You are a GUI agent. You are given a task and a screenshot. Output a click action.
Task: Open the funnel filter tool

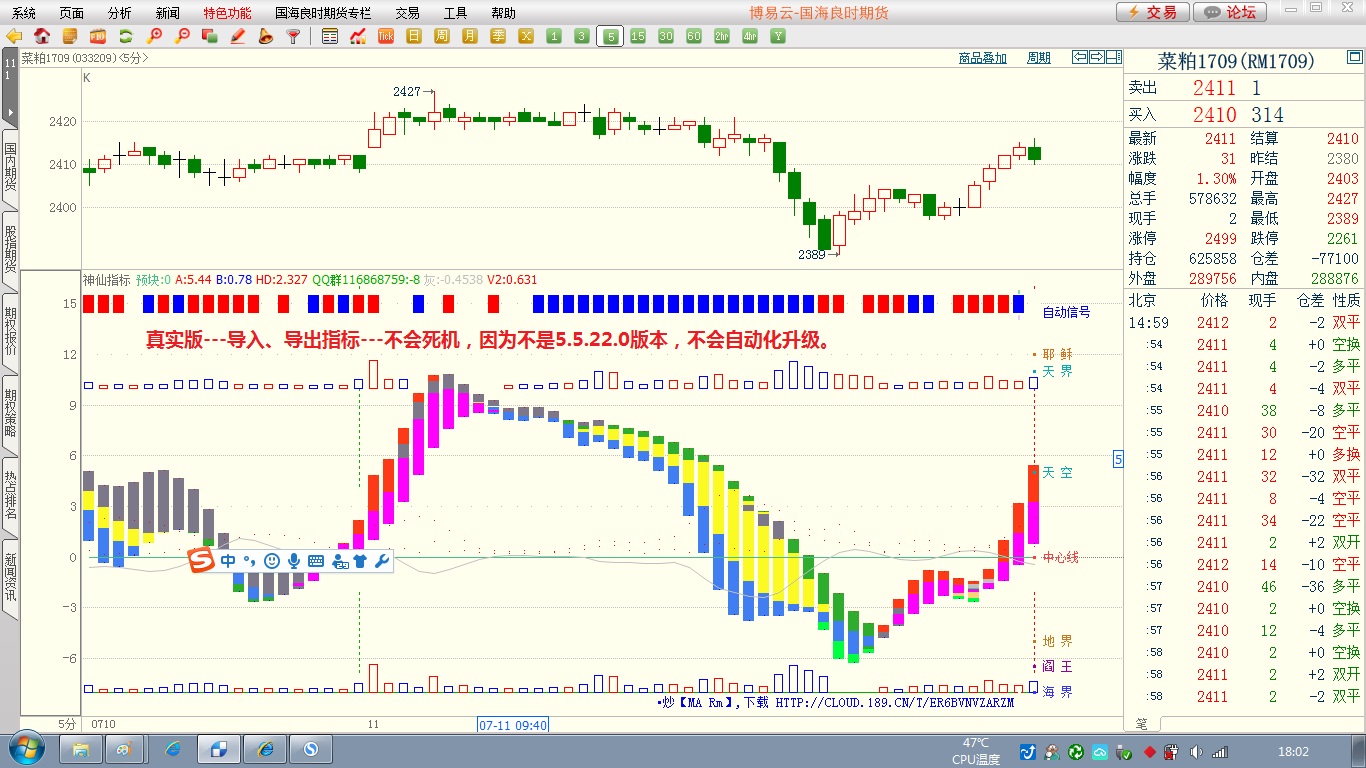pyautogui.click(x=293, y=36)
